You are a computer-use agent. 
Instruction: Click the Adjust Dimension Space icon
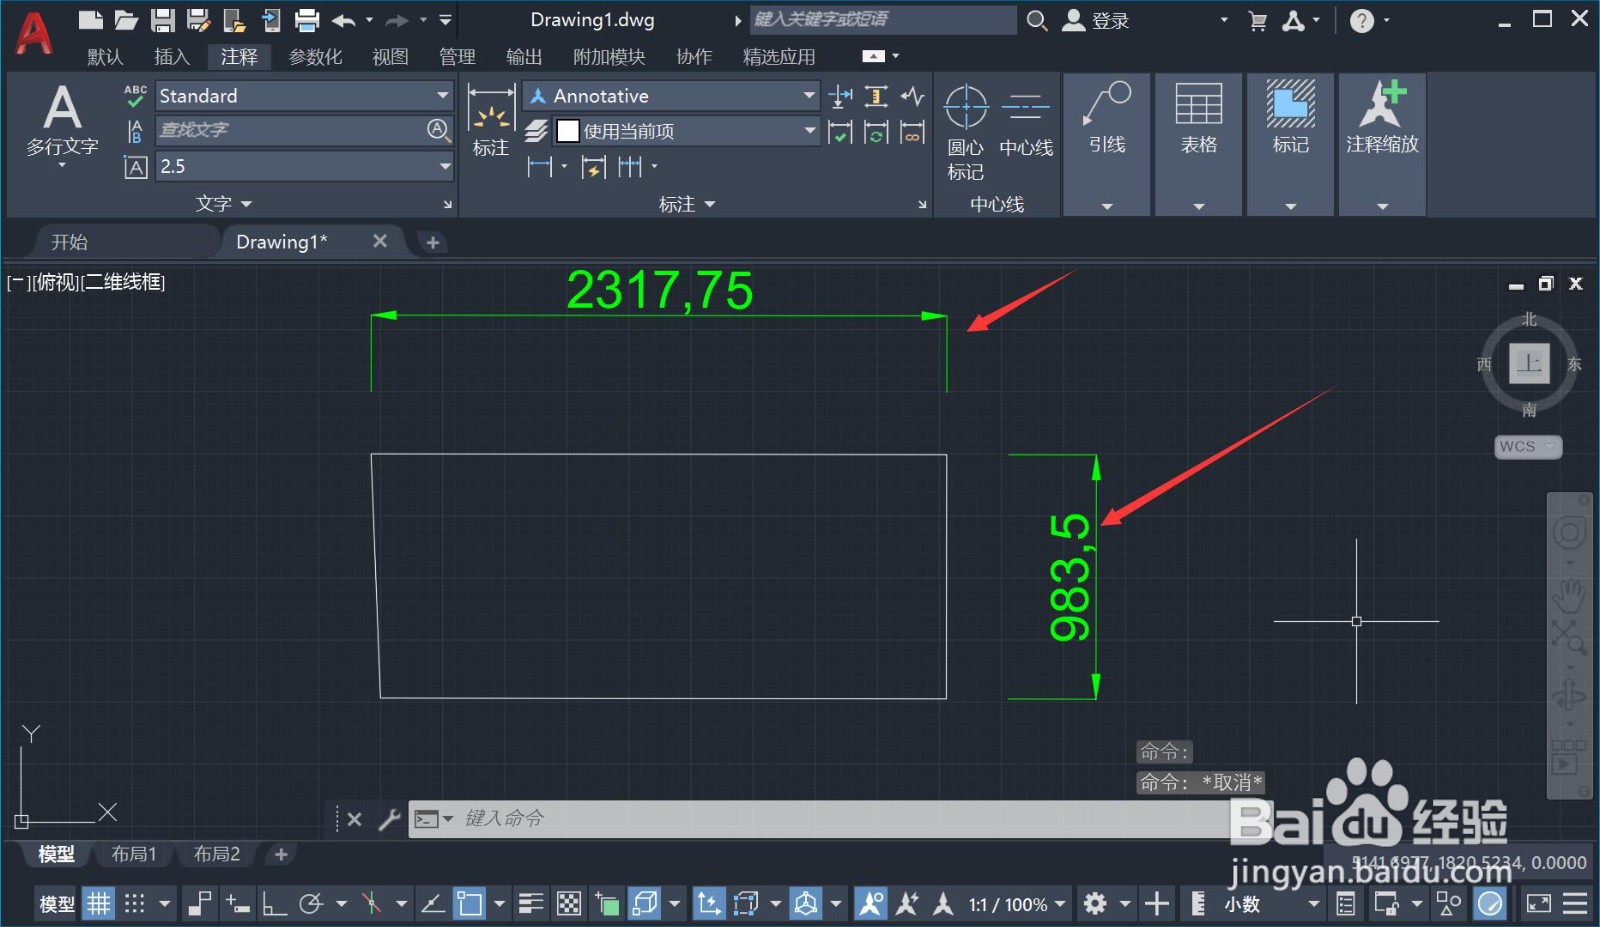click(876, 96)
